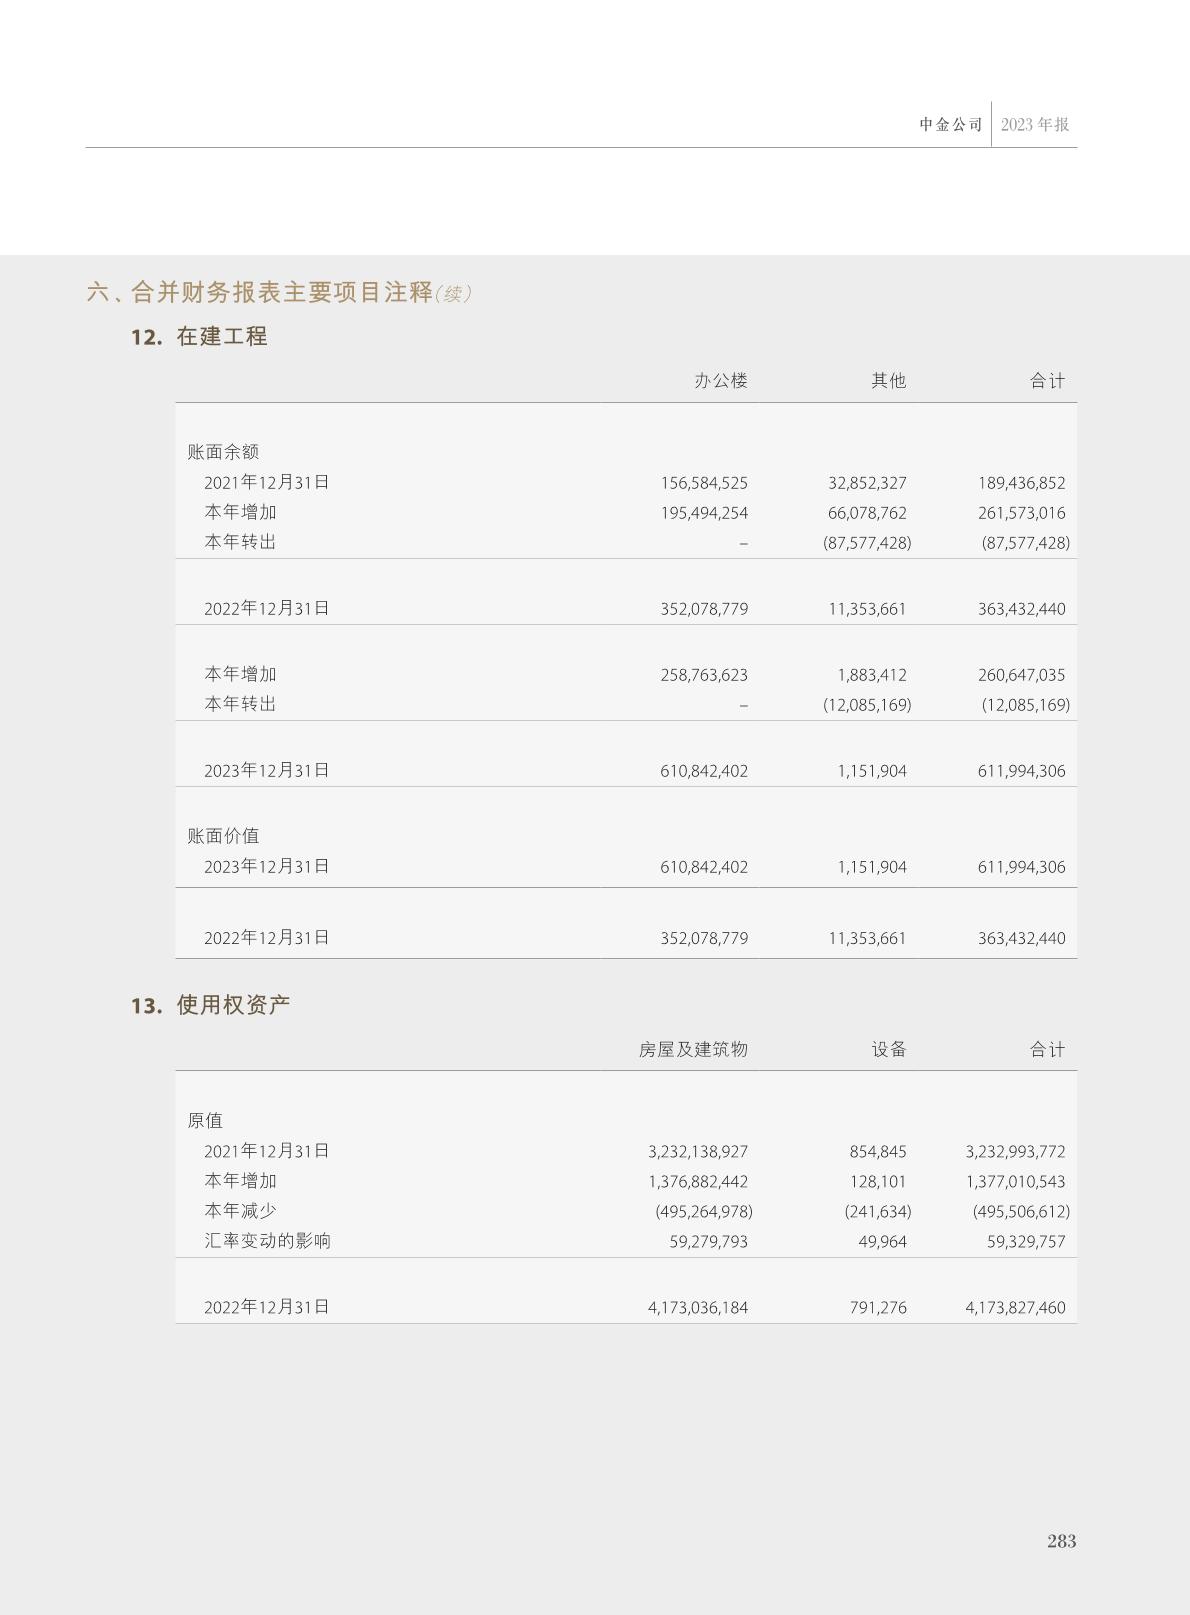Viewport: 1190px width, 1615px height.
Task: Click the 汇率变动的影响 row label
Action: (267, 1241)
